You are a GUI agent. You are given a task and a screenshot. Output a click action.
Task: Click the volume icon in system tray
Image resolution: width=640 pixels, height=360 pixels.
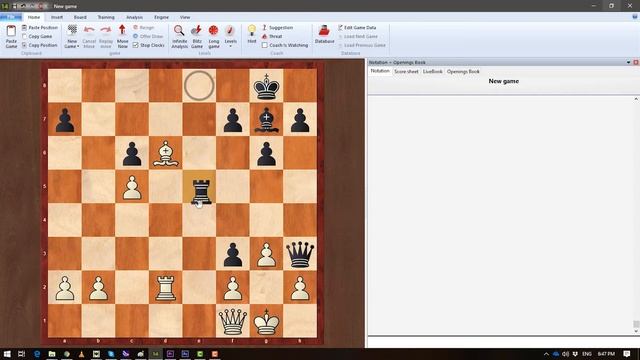(x=565, y=354)
